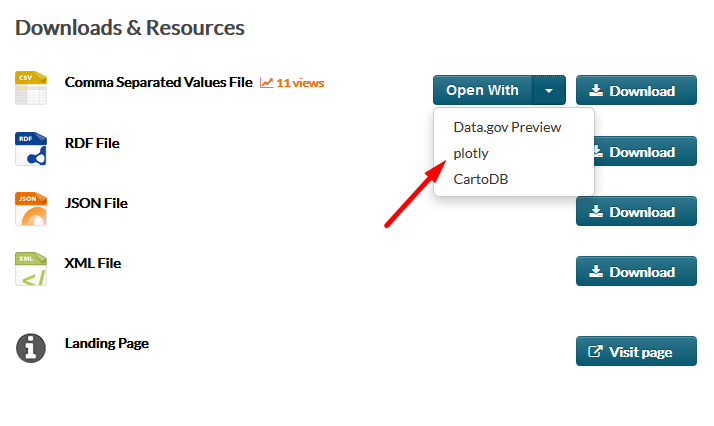Select plotly from the Open With menu
This screenshot has height=426, width=714.
[471, 153]
